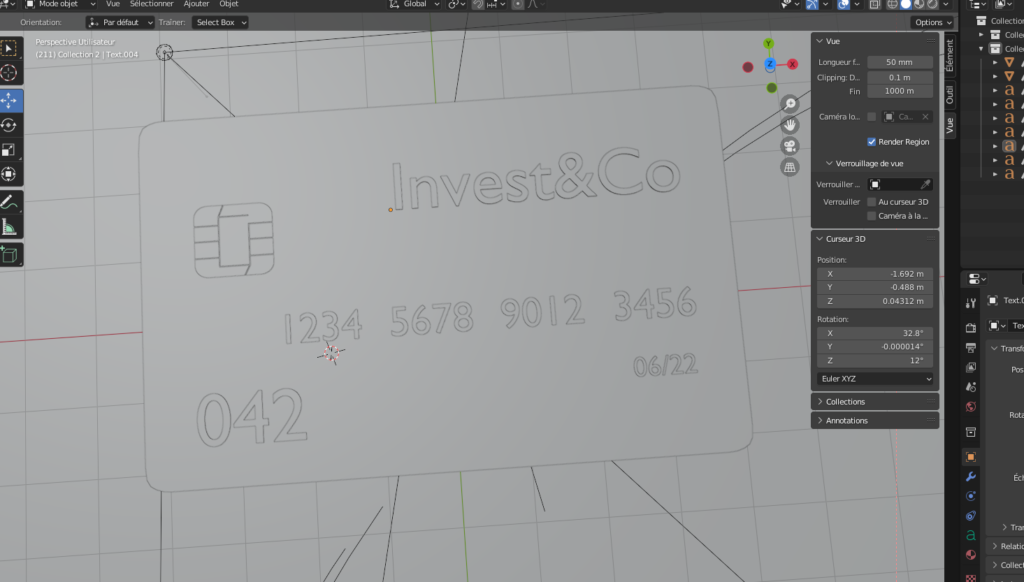Toggle viewport gizmos display button

pos(812,4)
